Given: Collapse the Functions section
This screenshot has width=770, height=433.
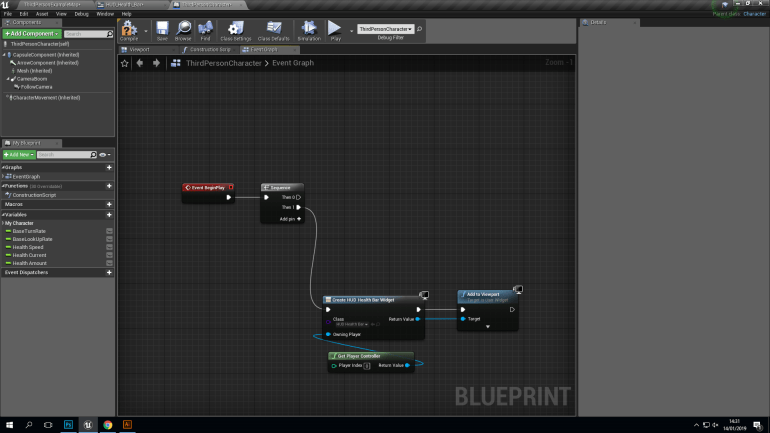Looking at the screenshot, I should [x=3, y=186].
